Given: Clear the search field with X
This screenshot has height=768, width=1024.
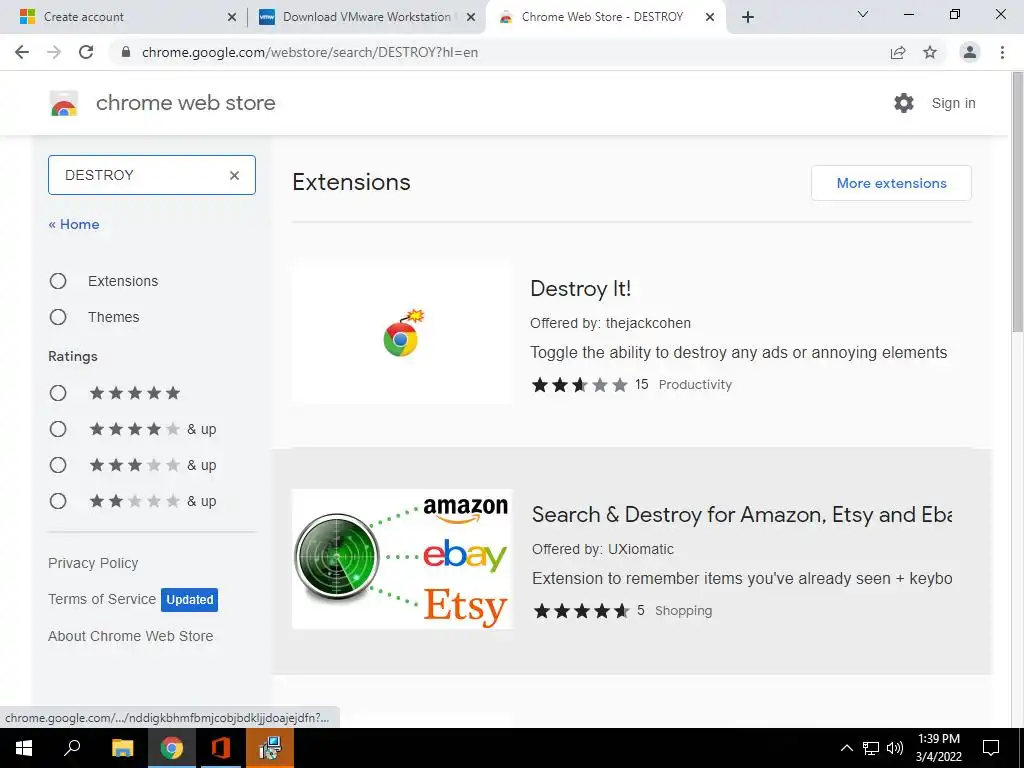Looking at the screenshot, I should tap(234, 175).
